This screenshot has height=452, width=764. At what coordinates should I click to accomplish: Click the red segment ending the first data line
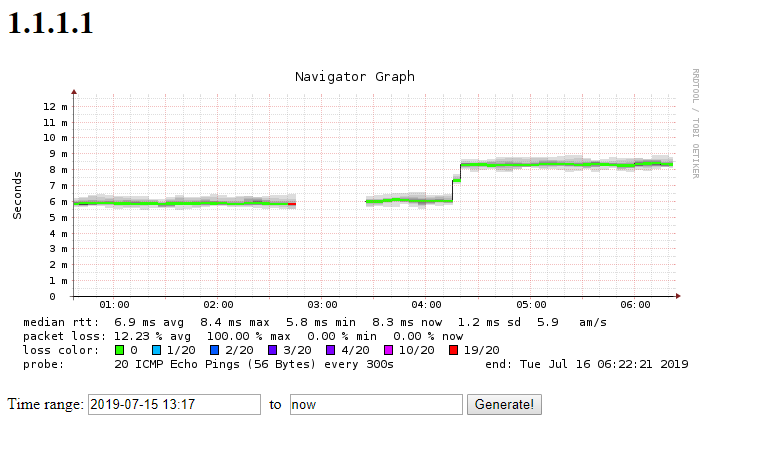coord(292,204)
